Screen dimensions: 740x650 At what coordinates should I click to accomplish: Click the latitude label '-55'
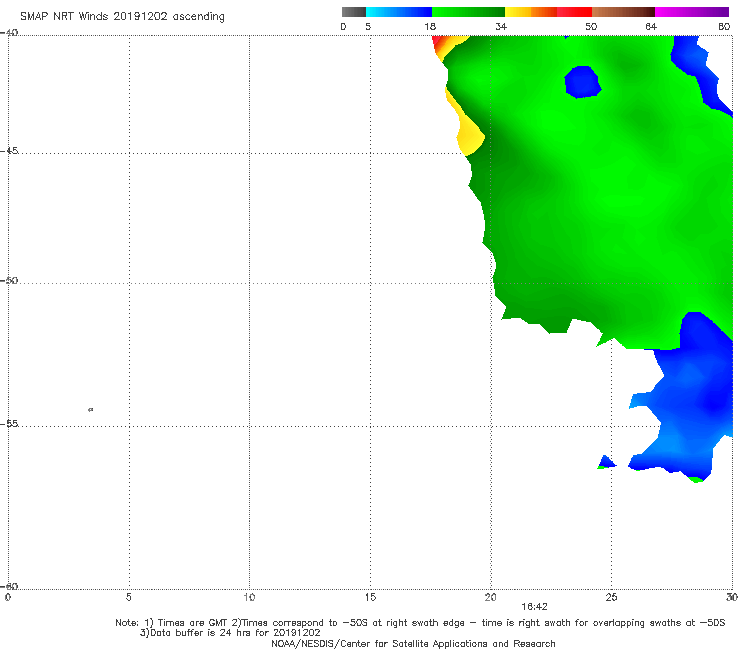[x=9, y=423]
